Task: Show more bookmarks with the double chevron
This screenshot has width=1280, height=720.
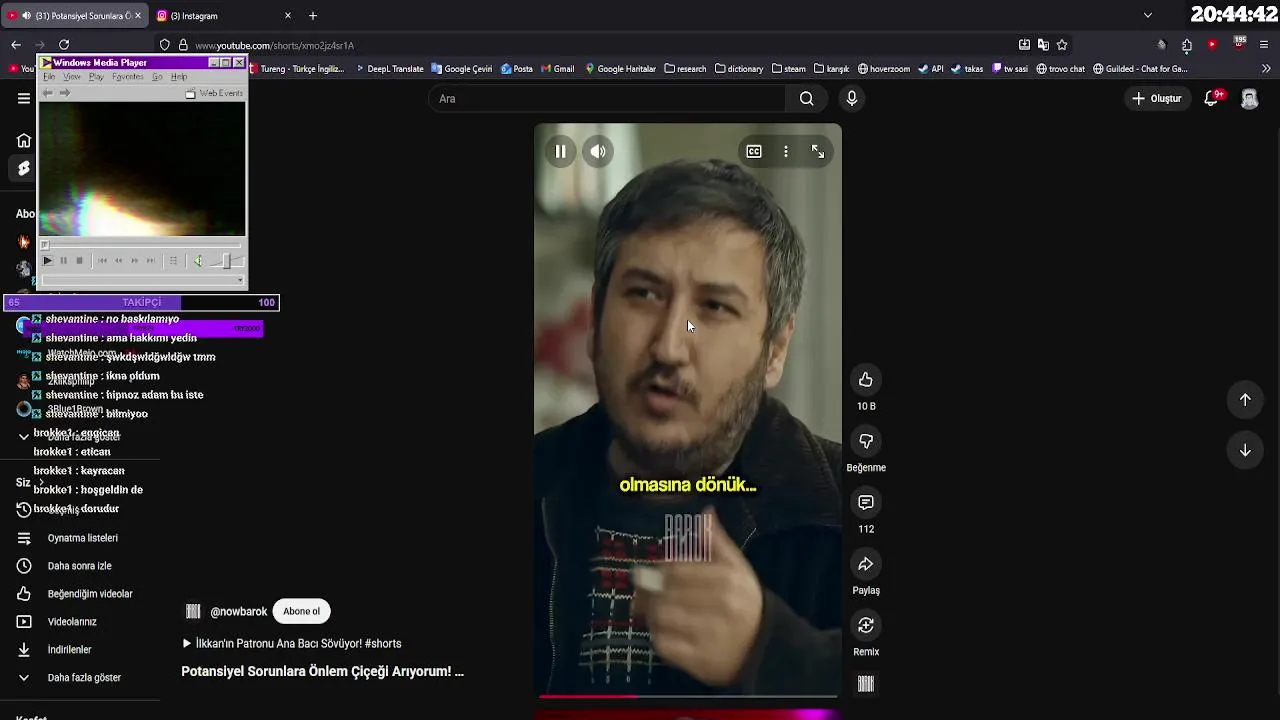Action: [1266, 69]
